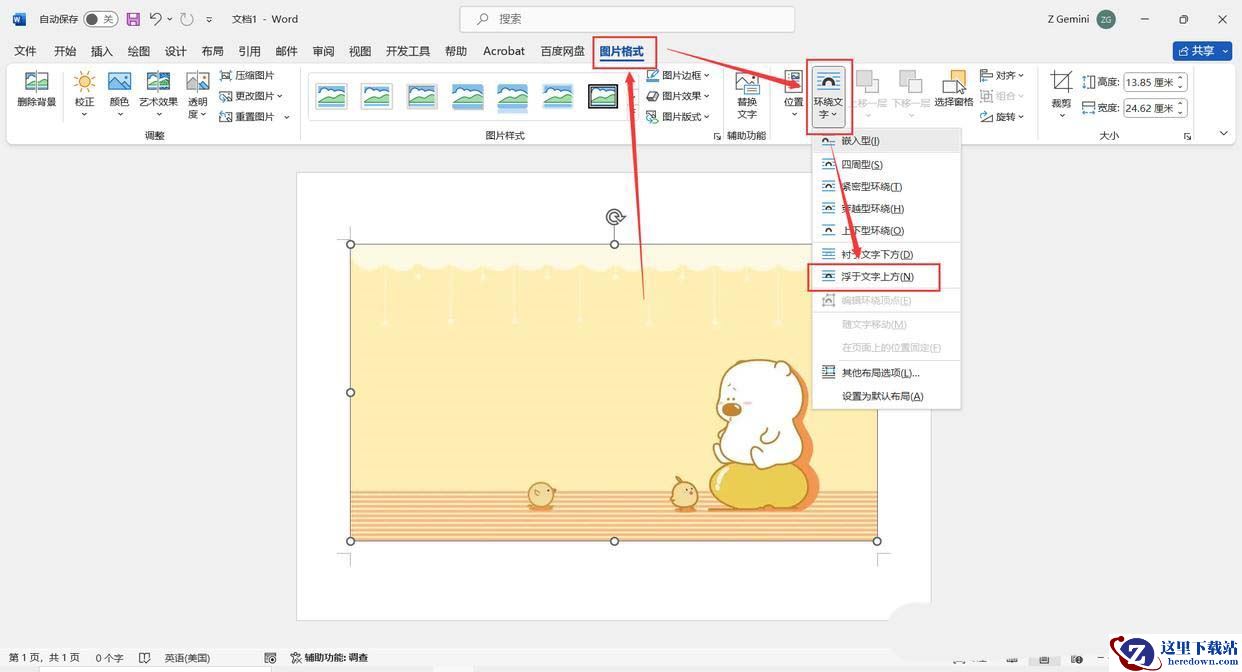Open the Rotate (旋转) dropdown
This screenshot has height=672, width=1242.
(1002, 117)
